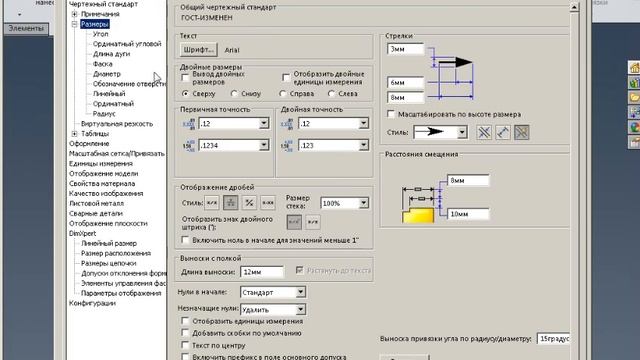This screenshot has width=640, height=360.
Task: Select Ординатный угловой in the tree
Action: coord(127,44)
